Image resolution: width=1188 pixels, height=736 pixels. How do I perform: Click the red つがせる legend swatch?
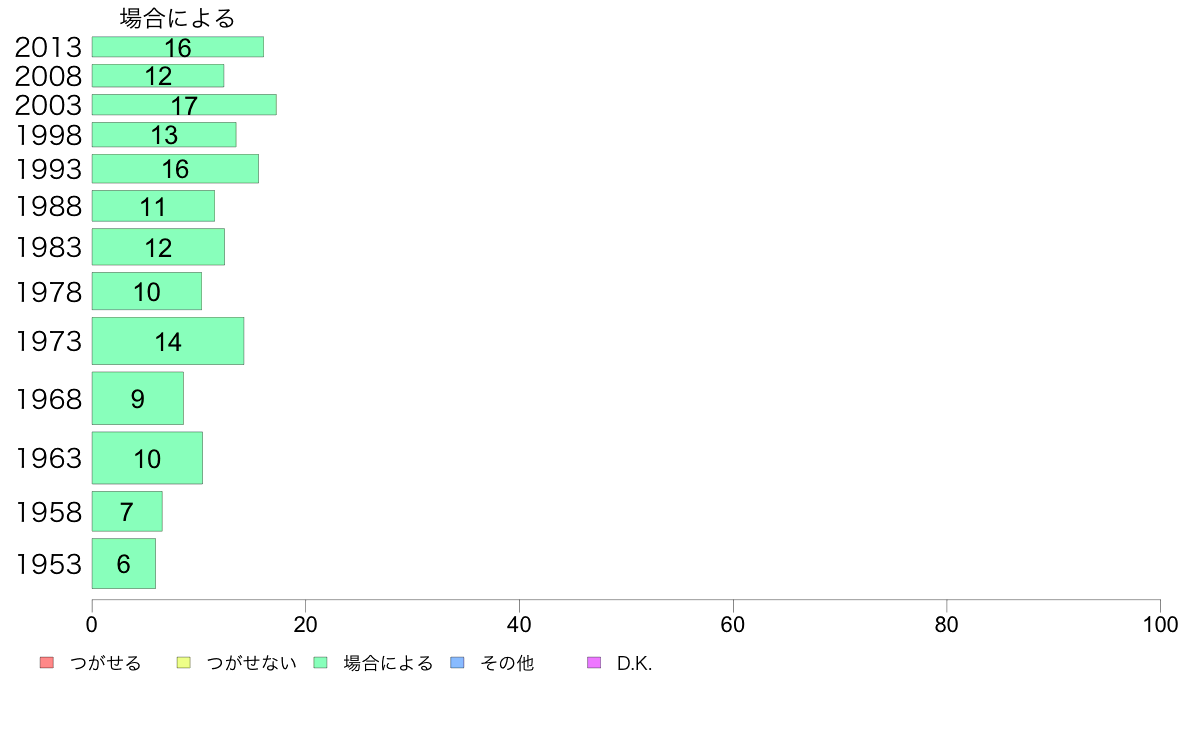coord(46,662)
